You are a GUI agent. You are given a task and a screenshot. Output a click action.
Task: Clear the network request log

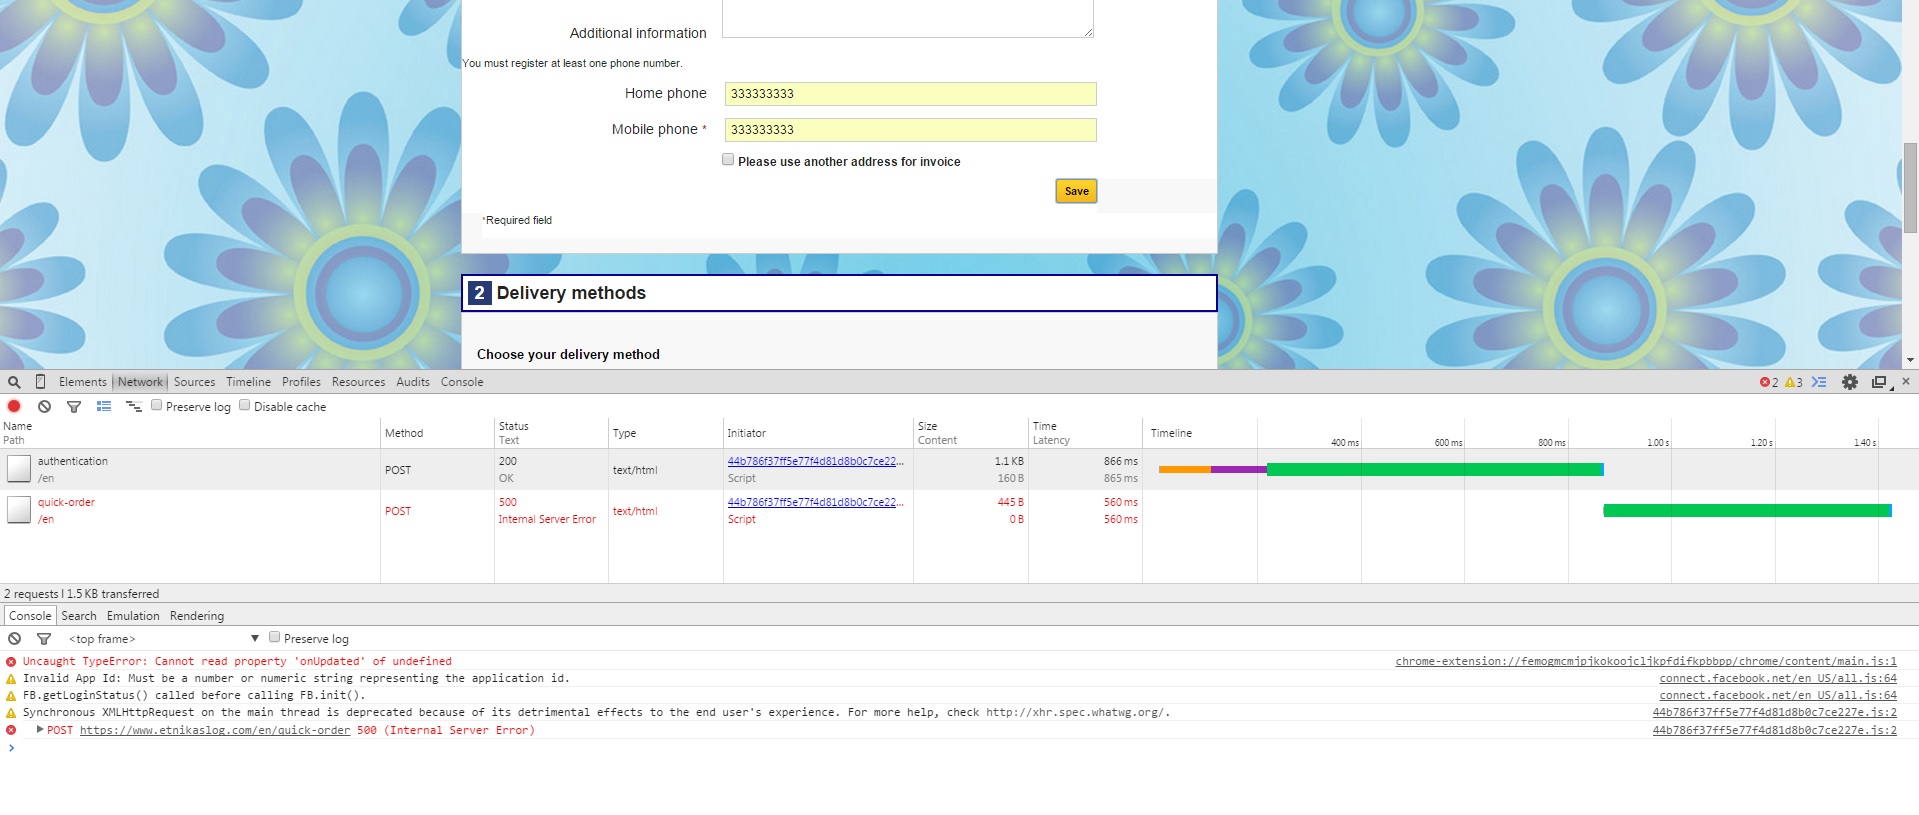pos(44,406)
